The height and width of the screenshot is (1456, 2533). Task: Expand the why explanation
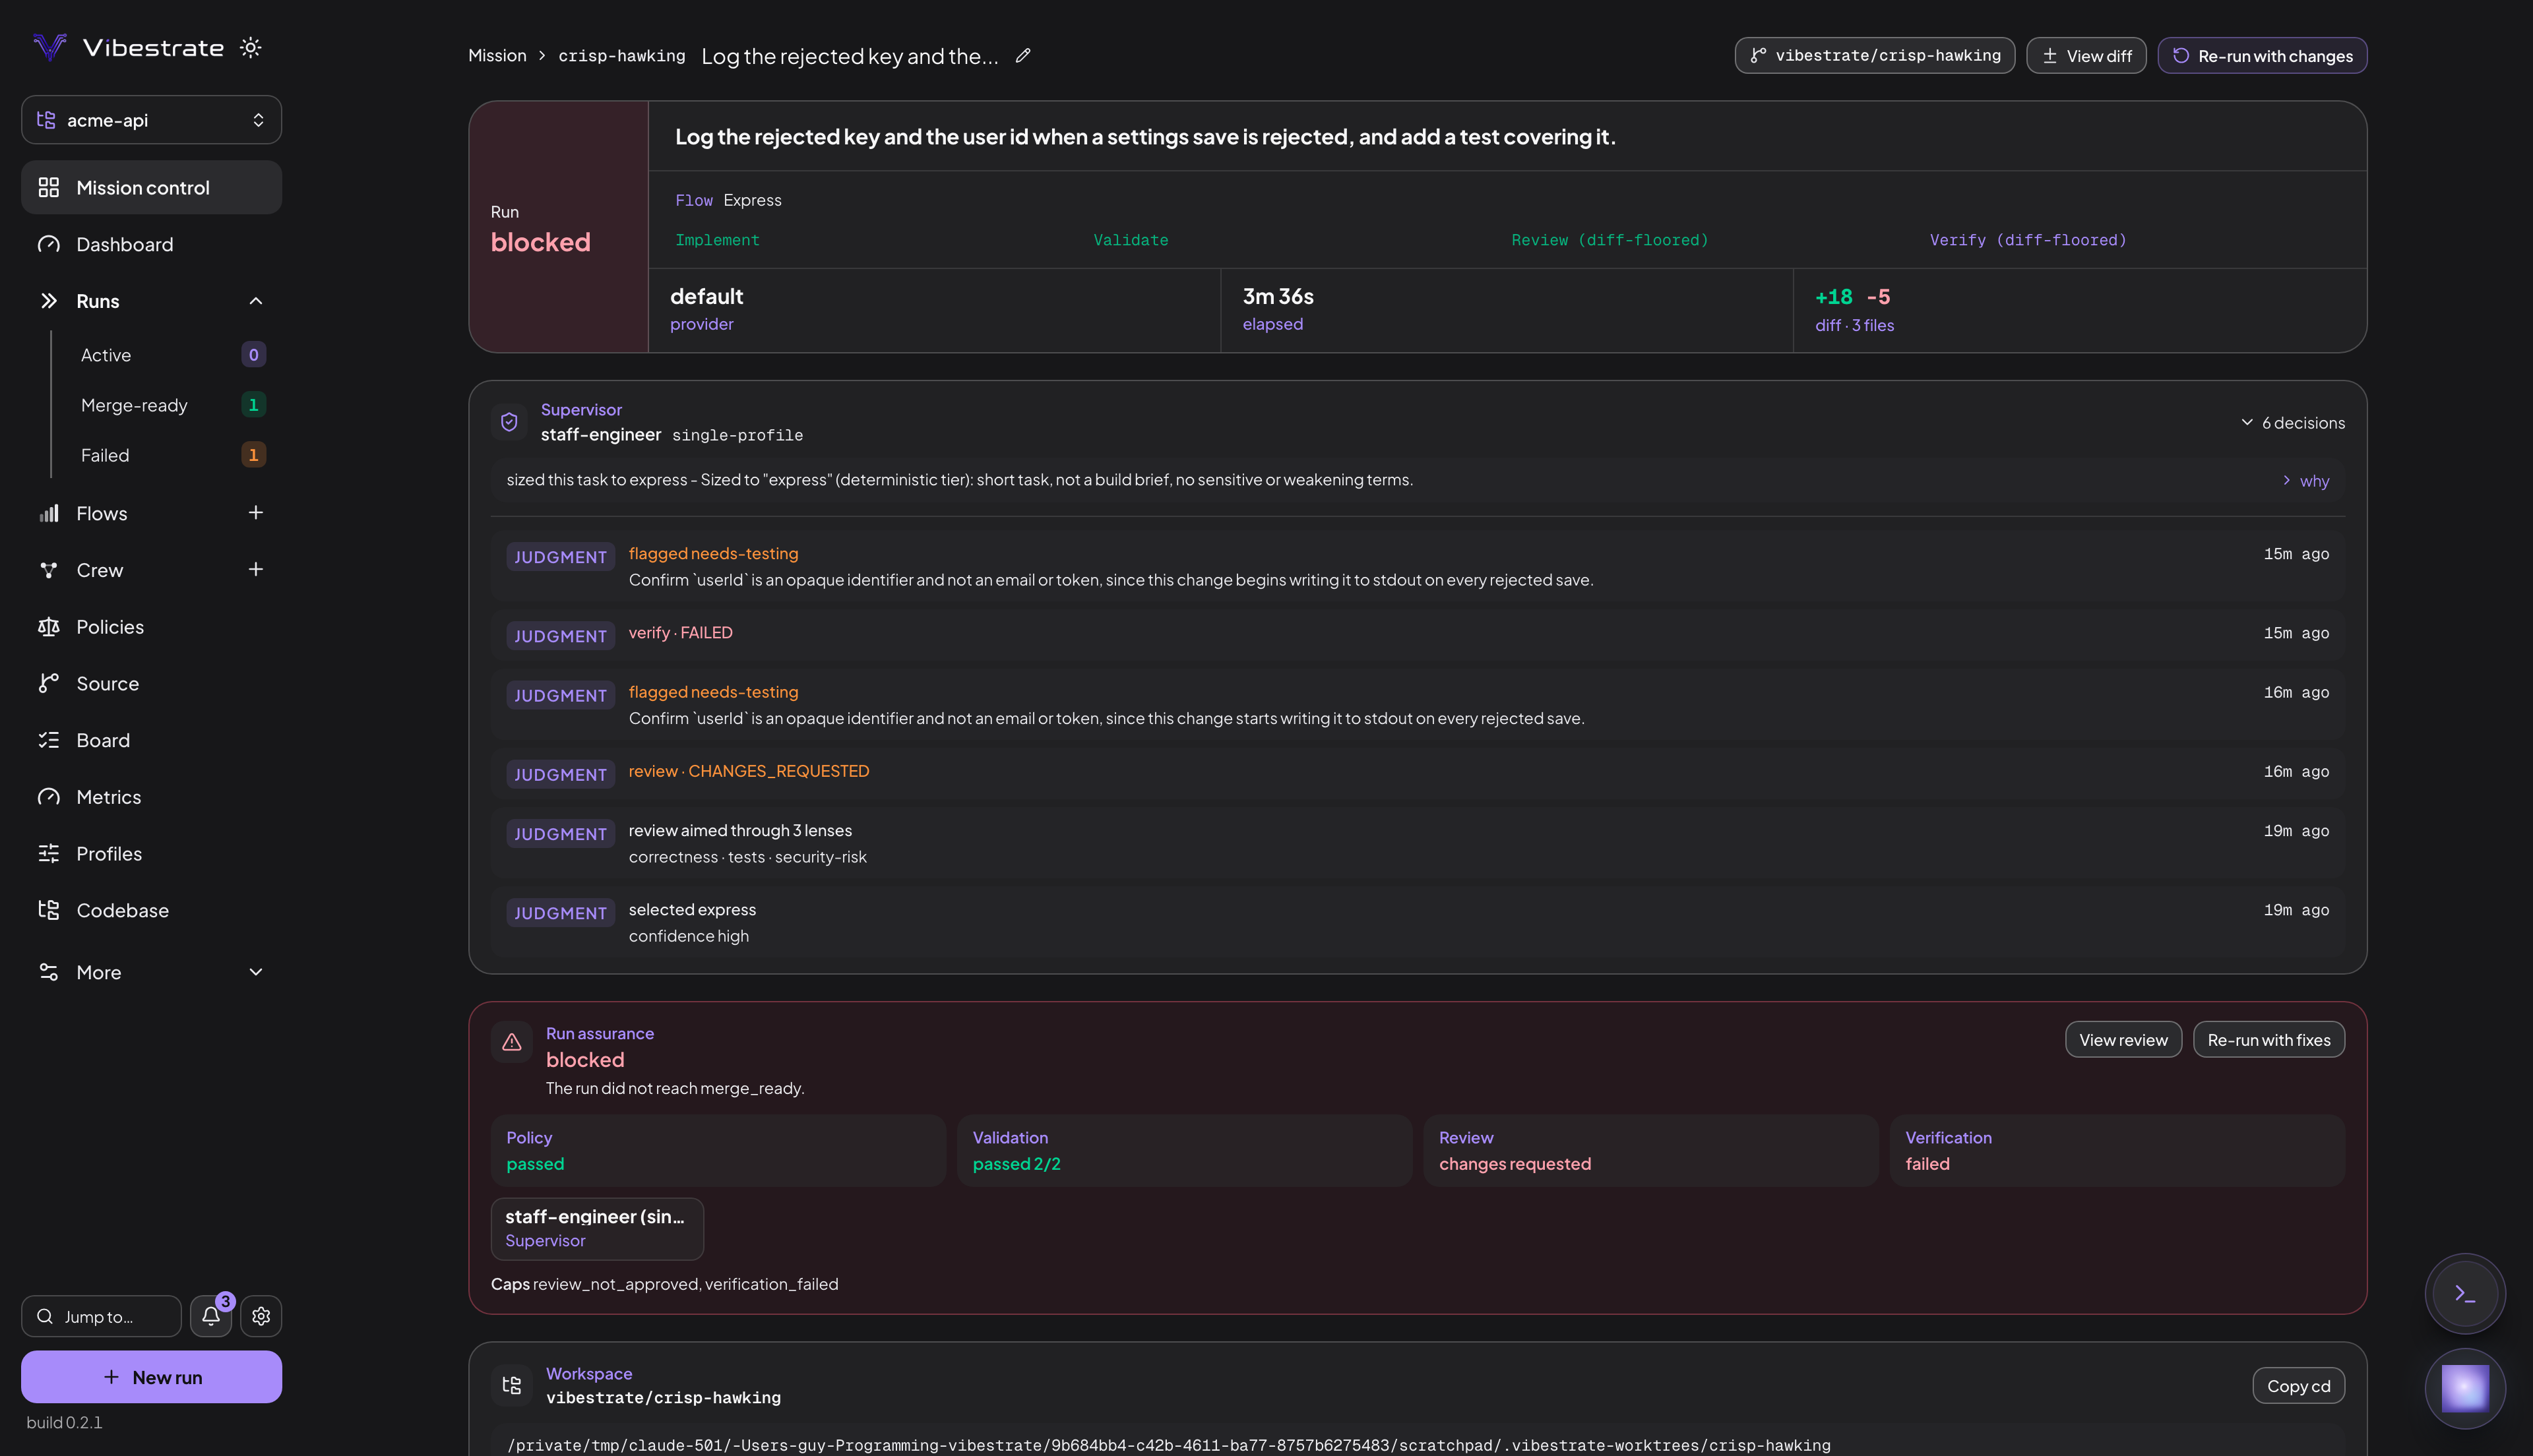click(2305, 481)
